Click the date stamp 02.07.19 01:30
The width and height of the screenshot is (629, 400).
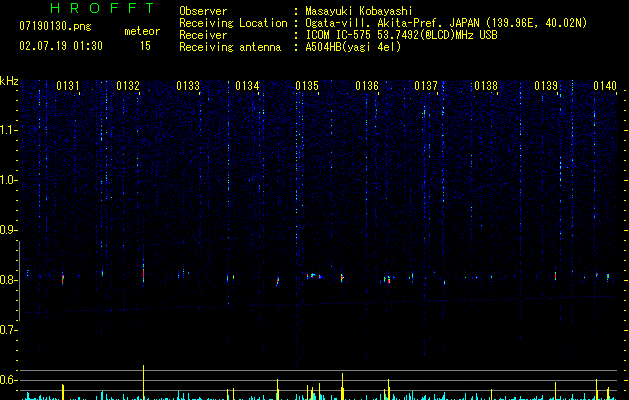(x=61, y=46)
